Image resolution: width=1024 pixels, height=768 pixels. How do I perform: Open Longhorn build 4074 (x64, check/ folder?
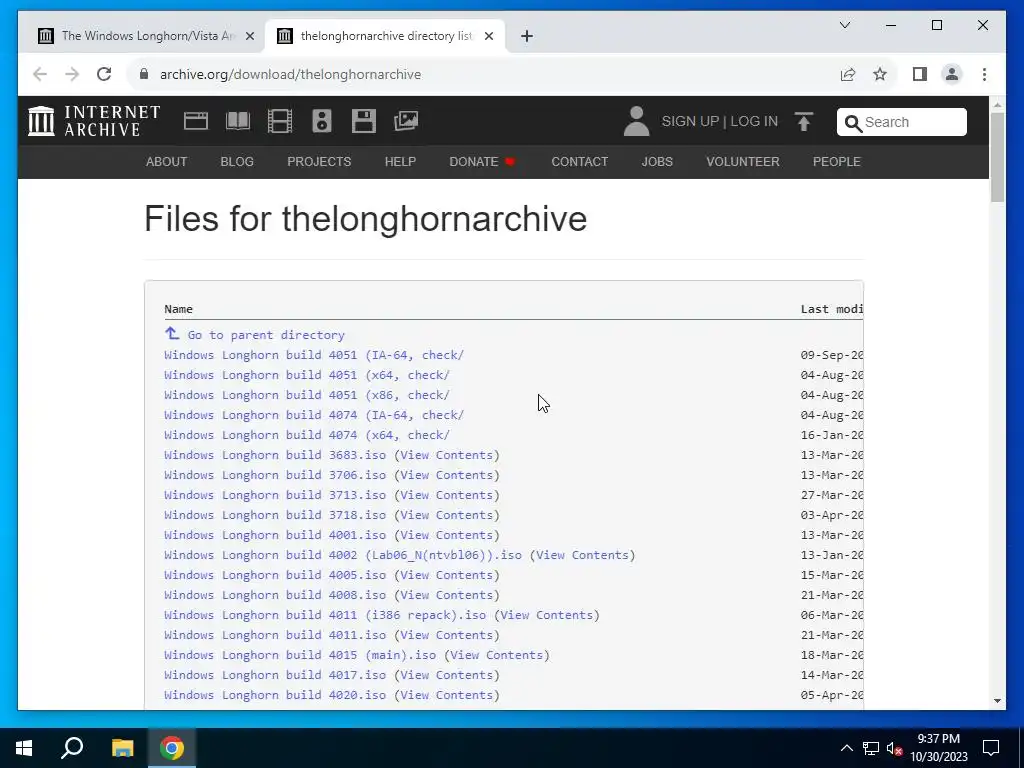307,435
